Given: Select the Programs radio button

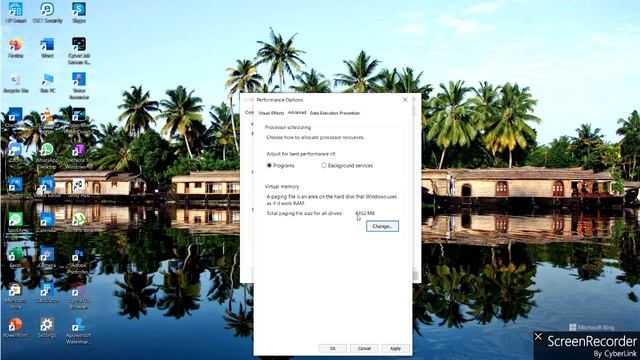Looking at the screenshot, I should pos(269,166).
